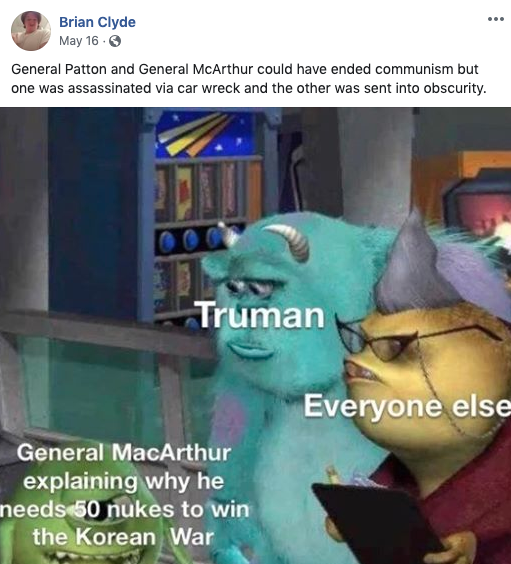Click the Truman caption on the meme
This screenshot has height=564, width=511.
point(259,315)
